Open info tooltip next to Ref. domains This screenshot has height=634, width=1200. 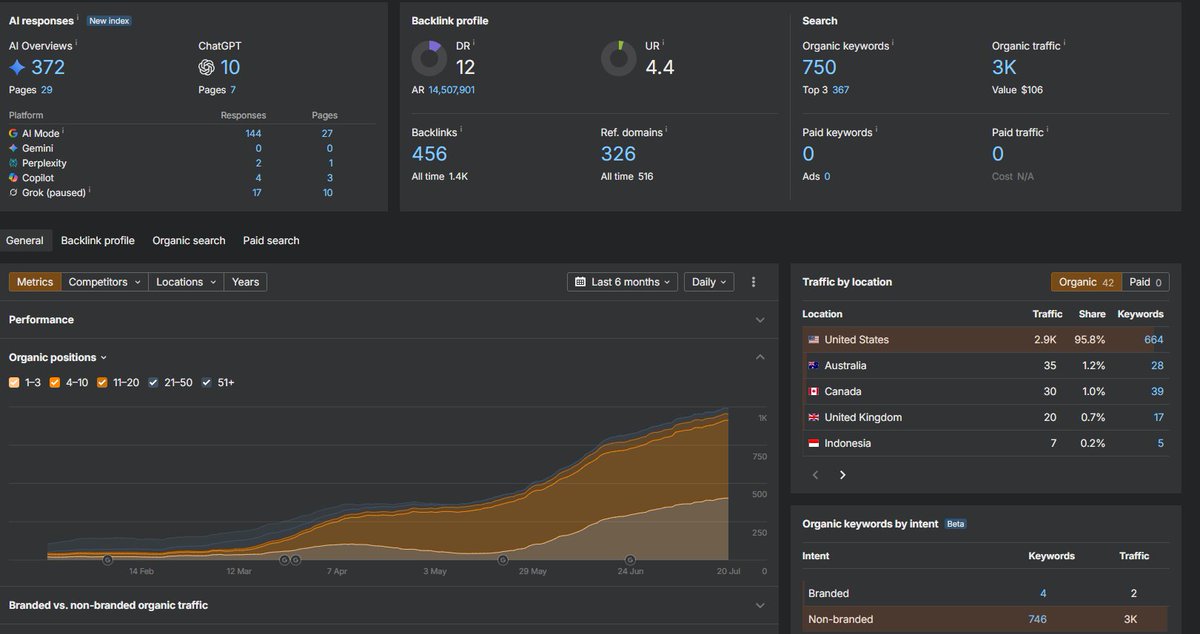coord(664,130)
